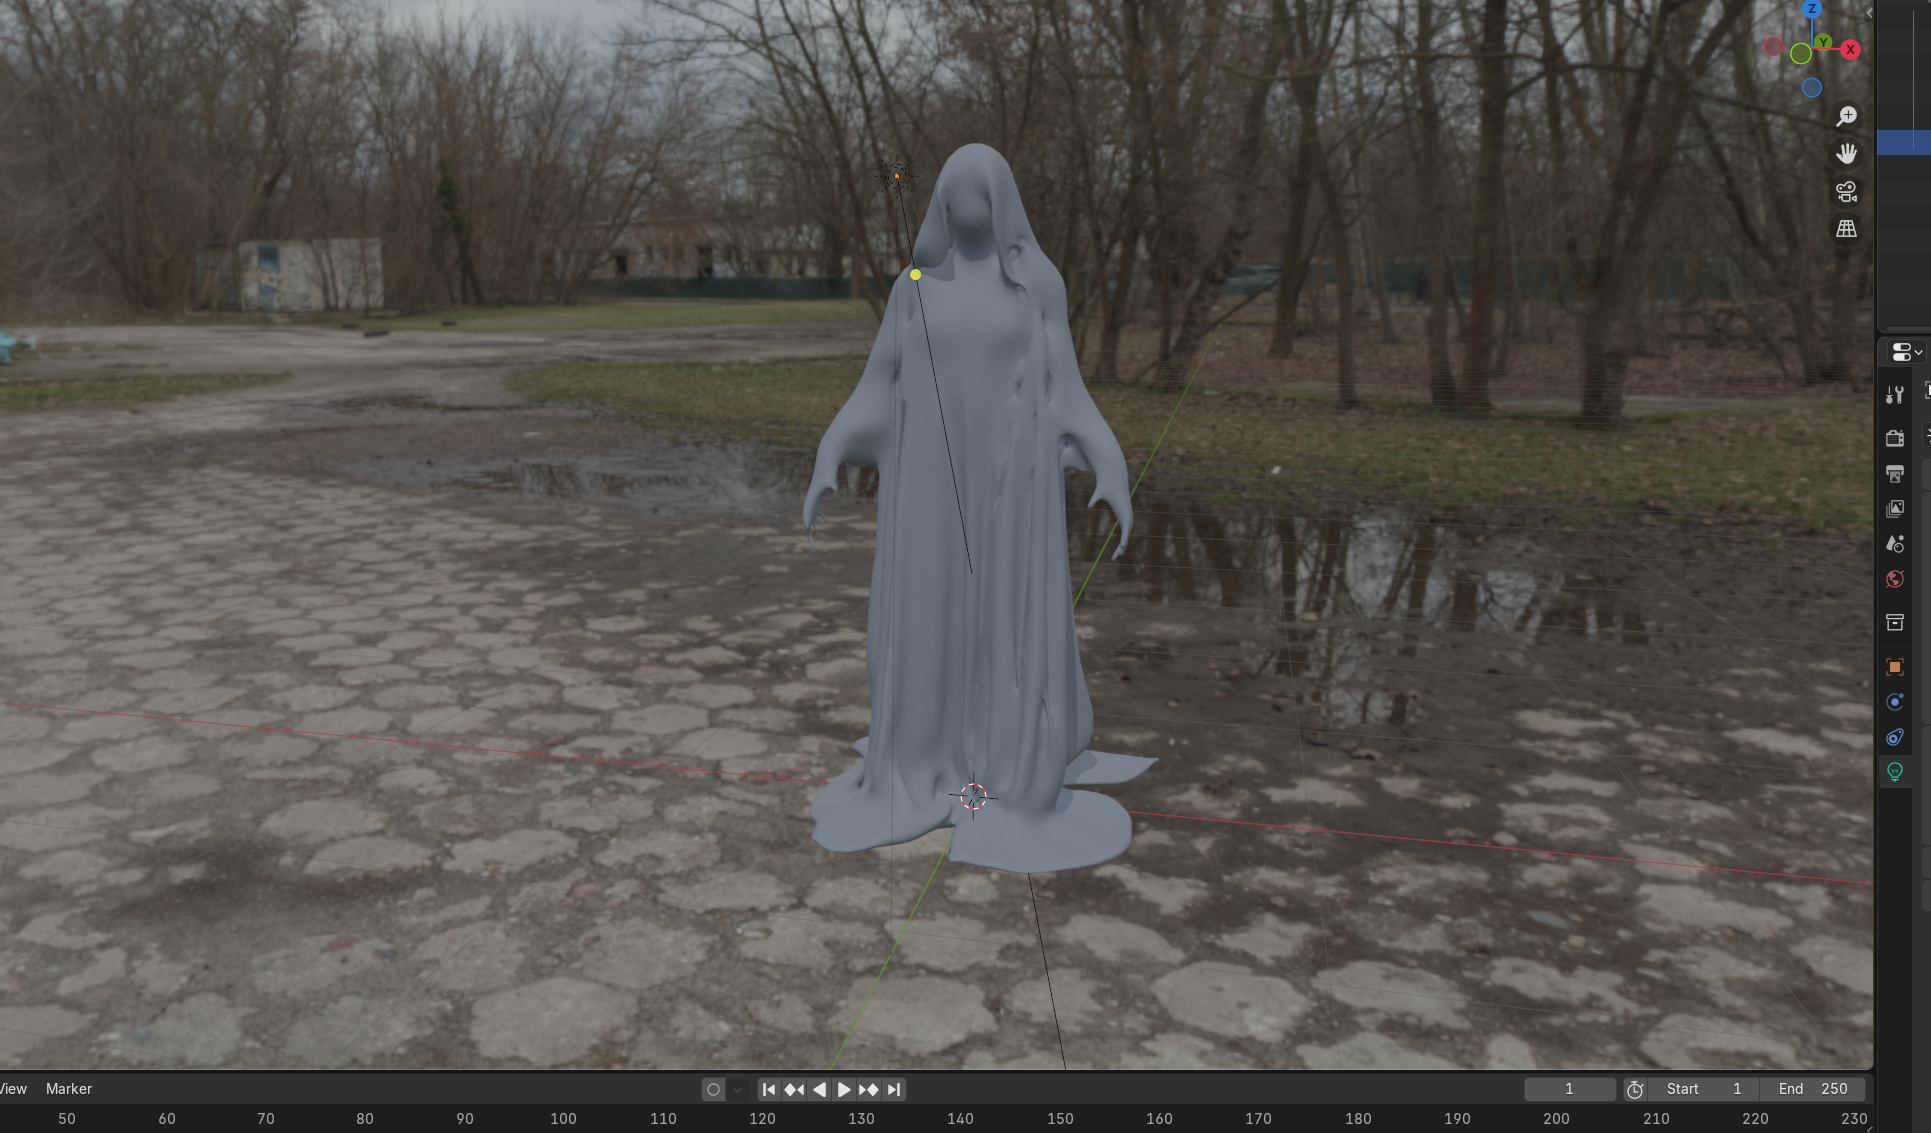Open the Object Constraints properties tab
The width and height of the screenshot is (1931, 1133).
[1895, 737]
